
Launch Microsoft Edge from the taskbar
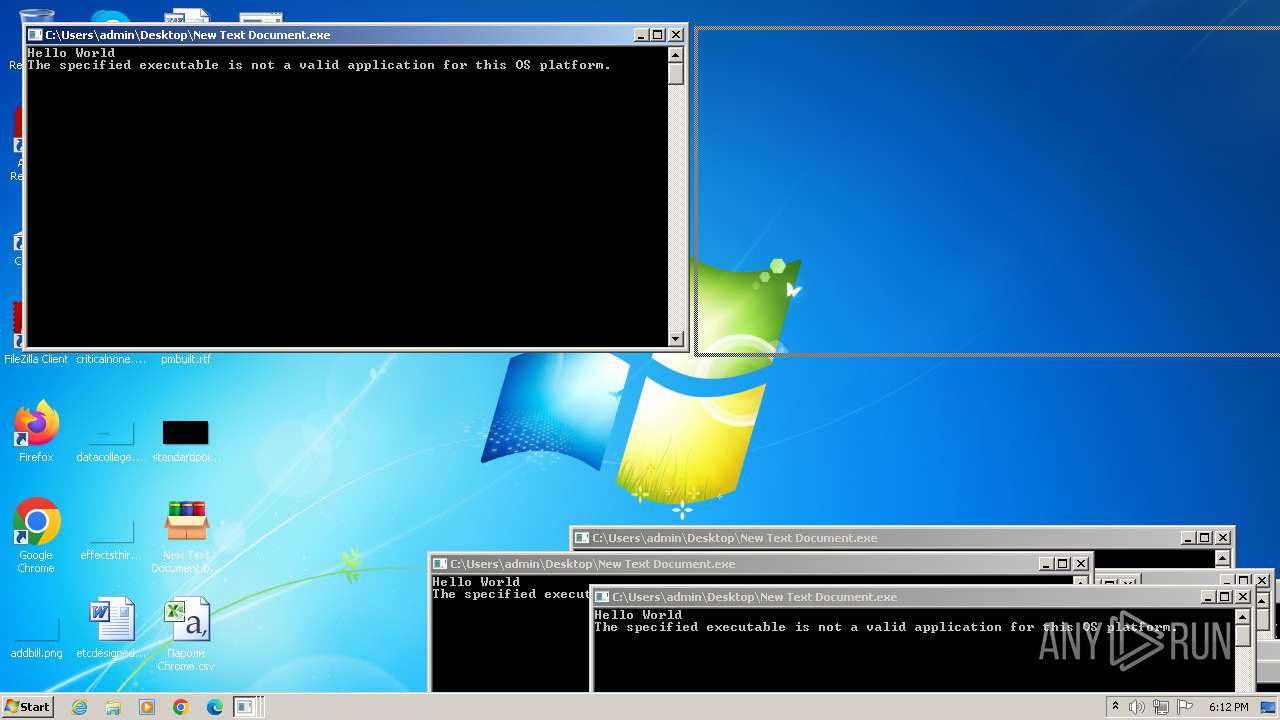pos(215,707)
